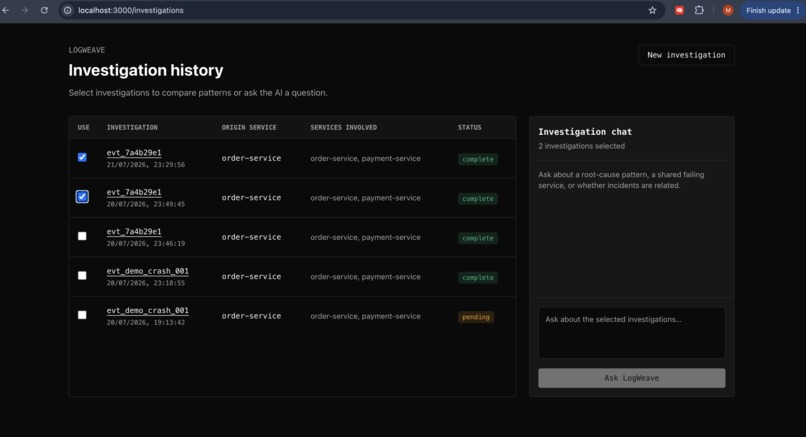Screen dimensions: 806x437
Task: Click the Ask about the selected investigations textbox
Action: pyautogui.click(x=632, y=333)
